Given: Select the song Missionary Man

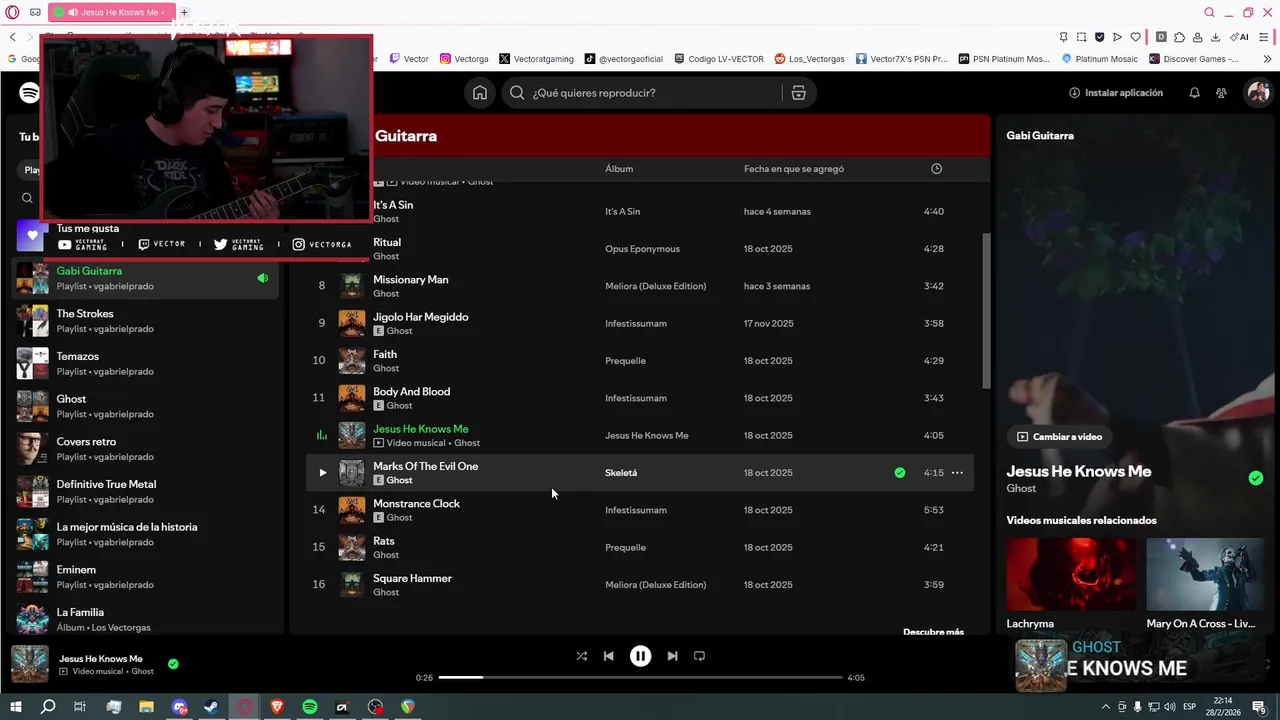Looking at the screenshot, I should click(411, 280).
